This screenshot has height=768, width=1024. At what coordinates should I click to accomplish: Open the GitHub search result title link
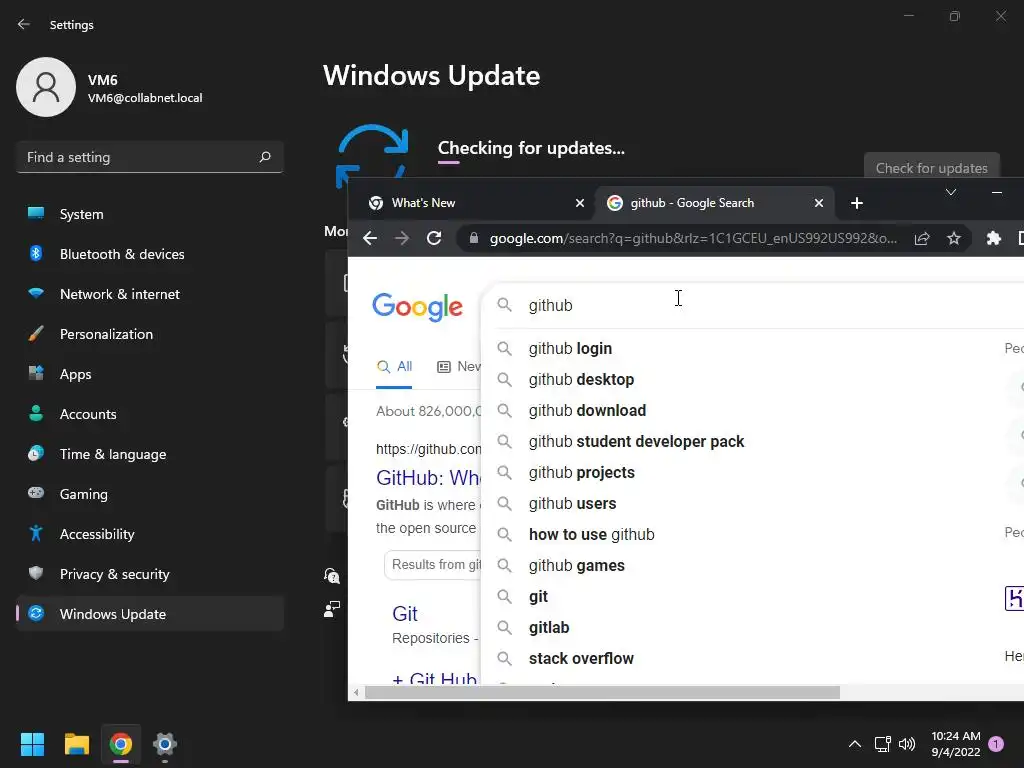click(428, 478)
